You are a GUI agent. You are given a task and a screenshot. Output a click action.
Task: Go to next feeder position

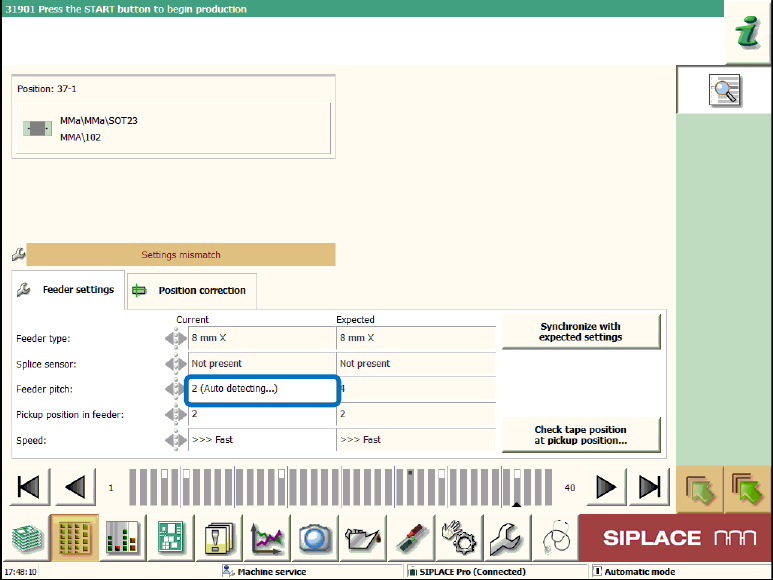coord(606,487)
